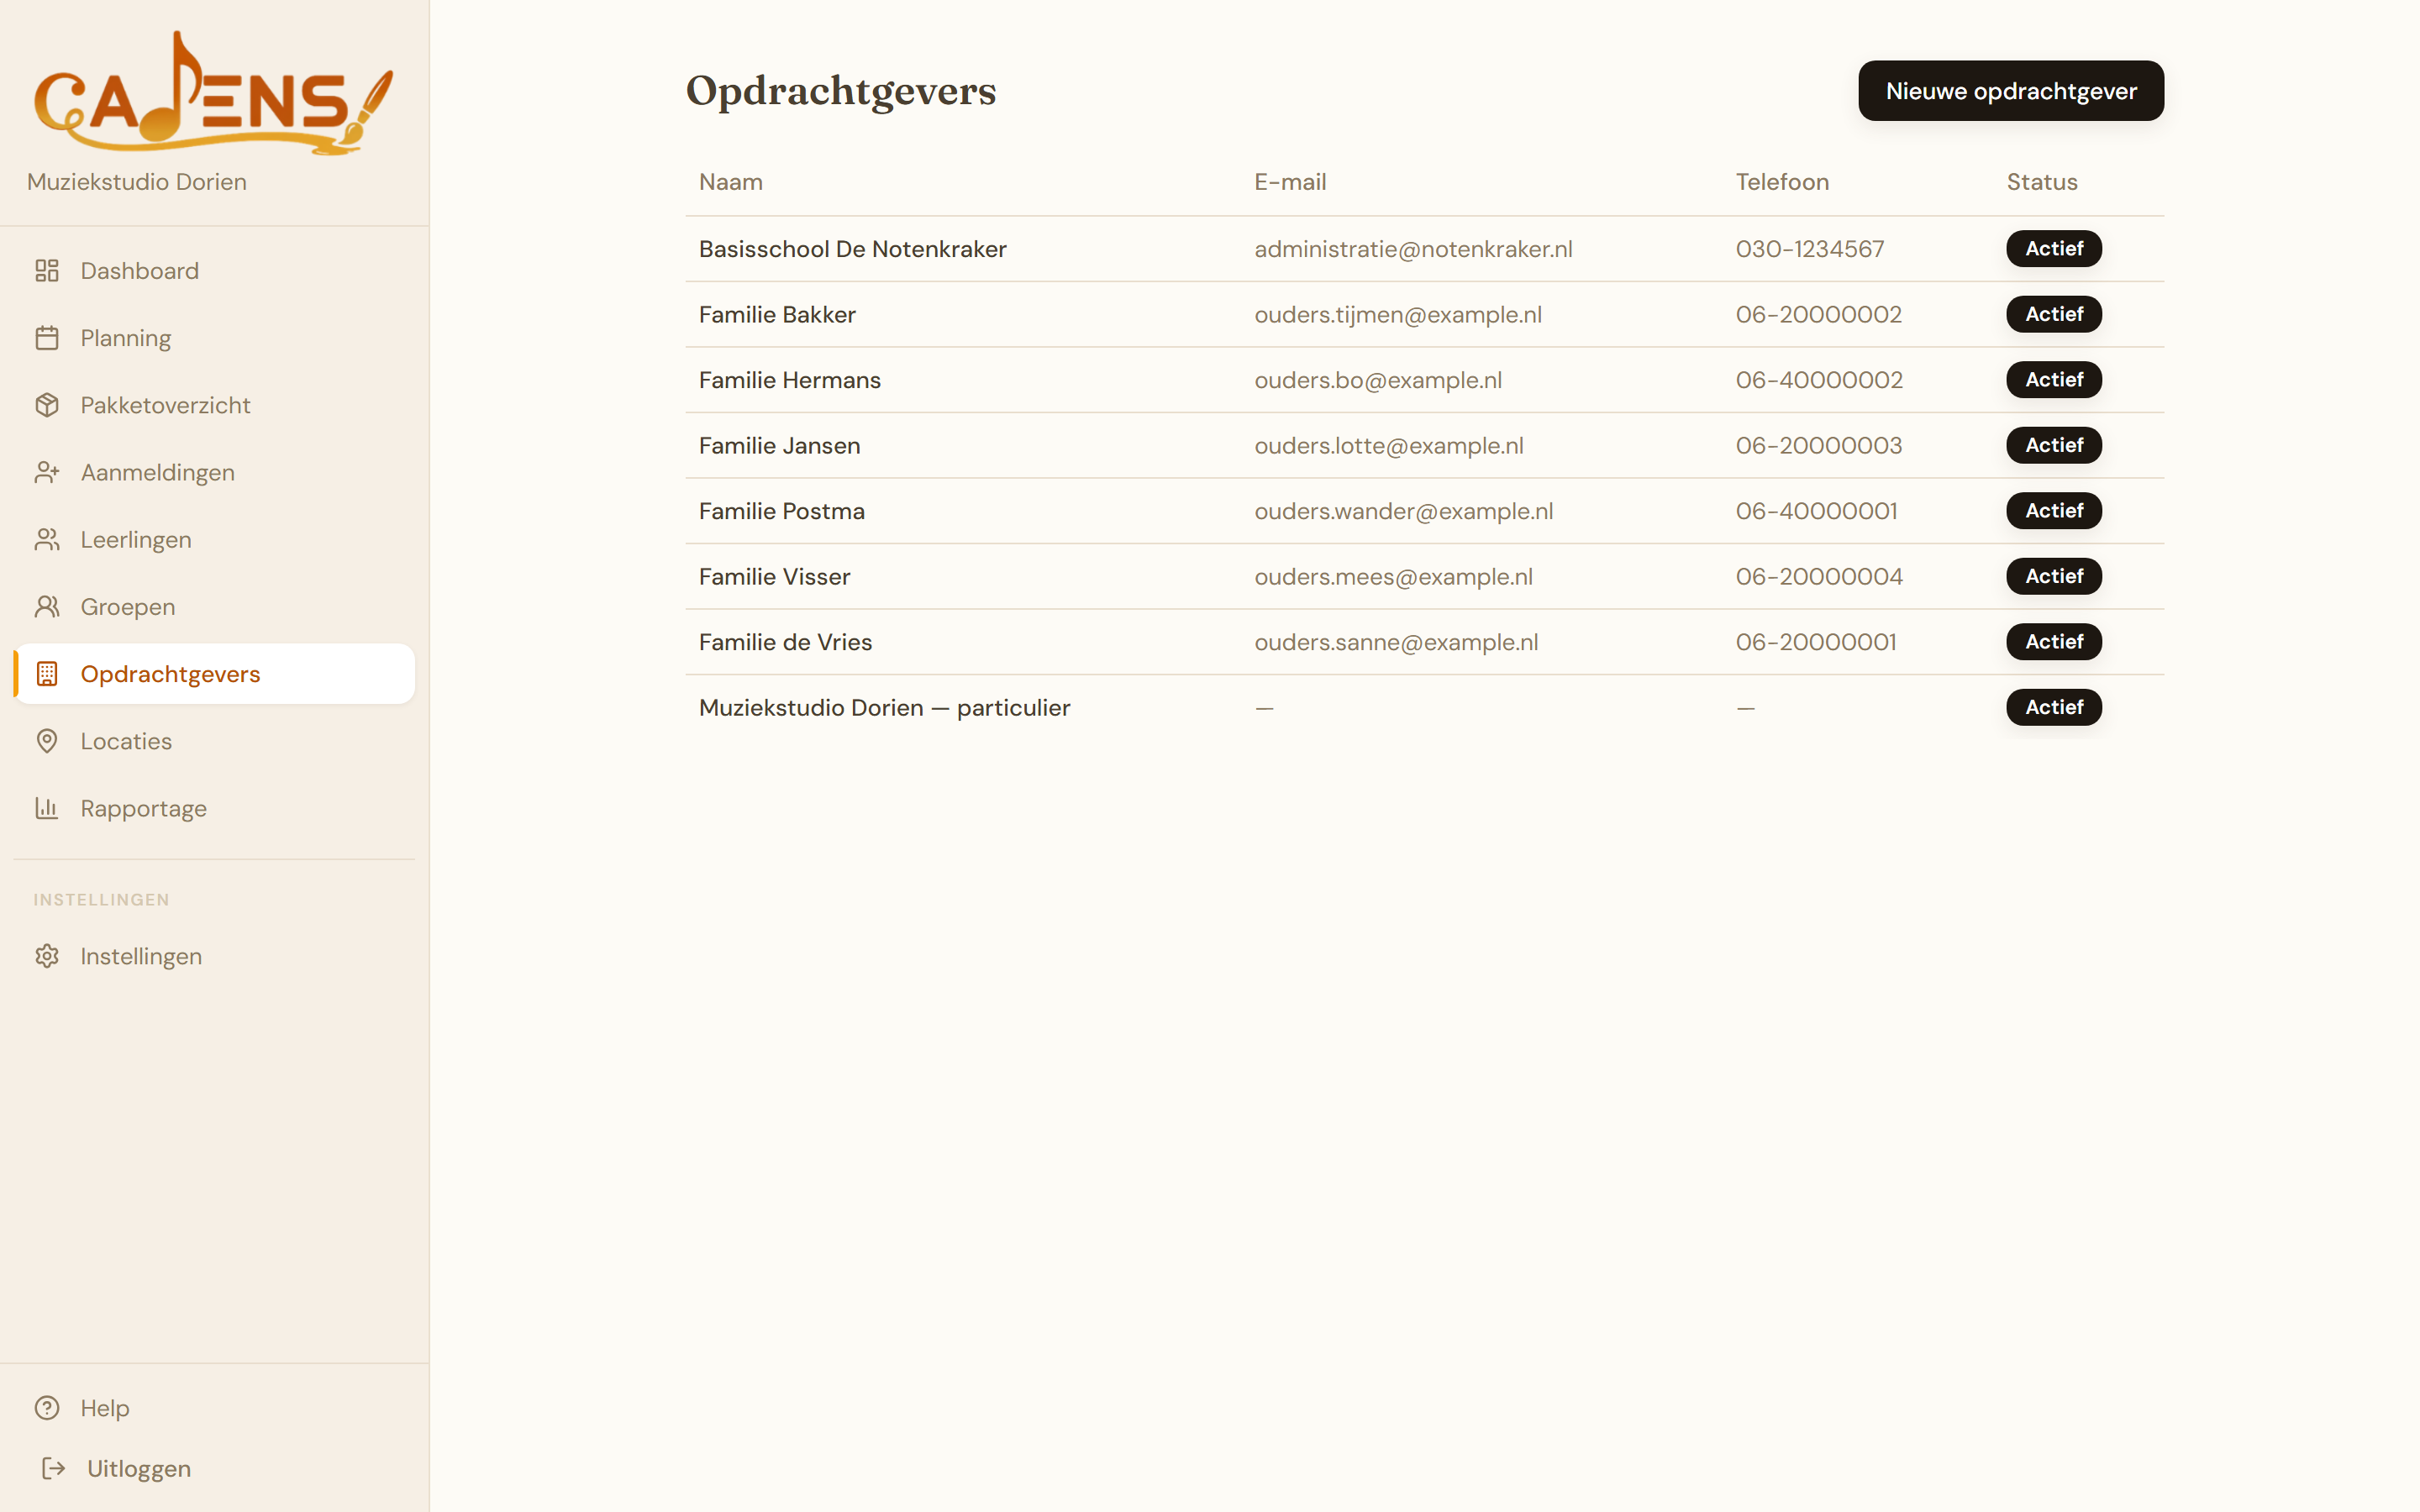
Task: Open Familie Postma record
Action: [x=1424, y=511]
